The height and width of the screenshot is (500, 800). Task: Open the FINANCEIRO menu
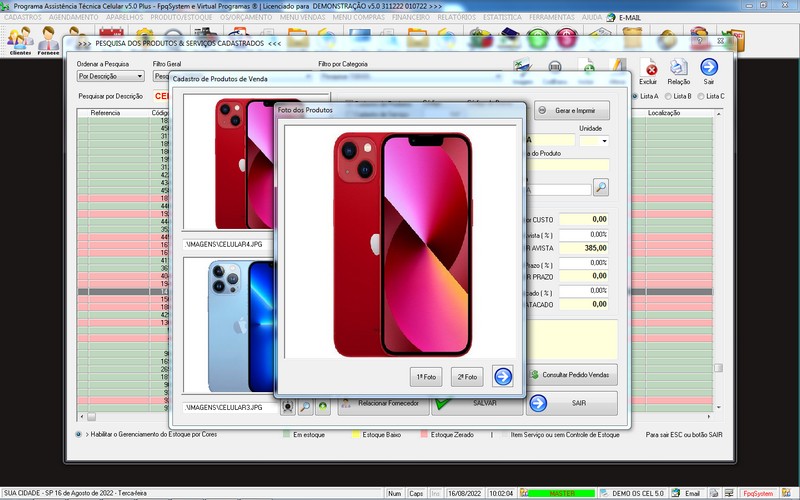tap(411, 17)
